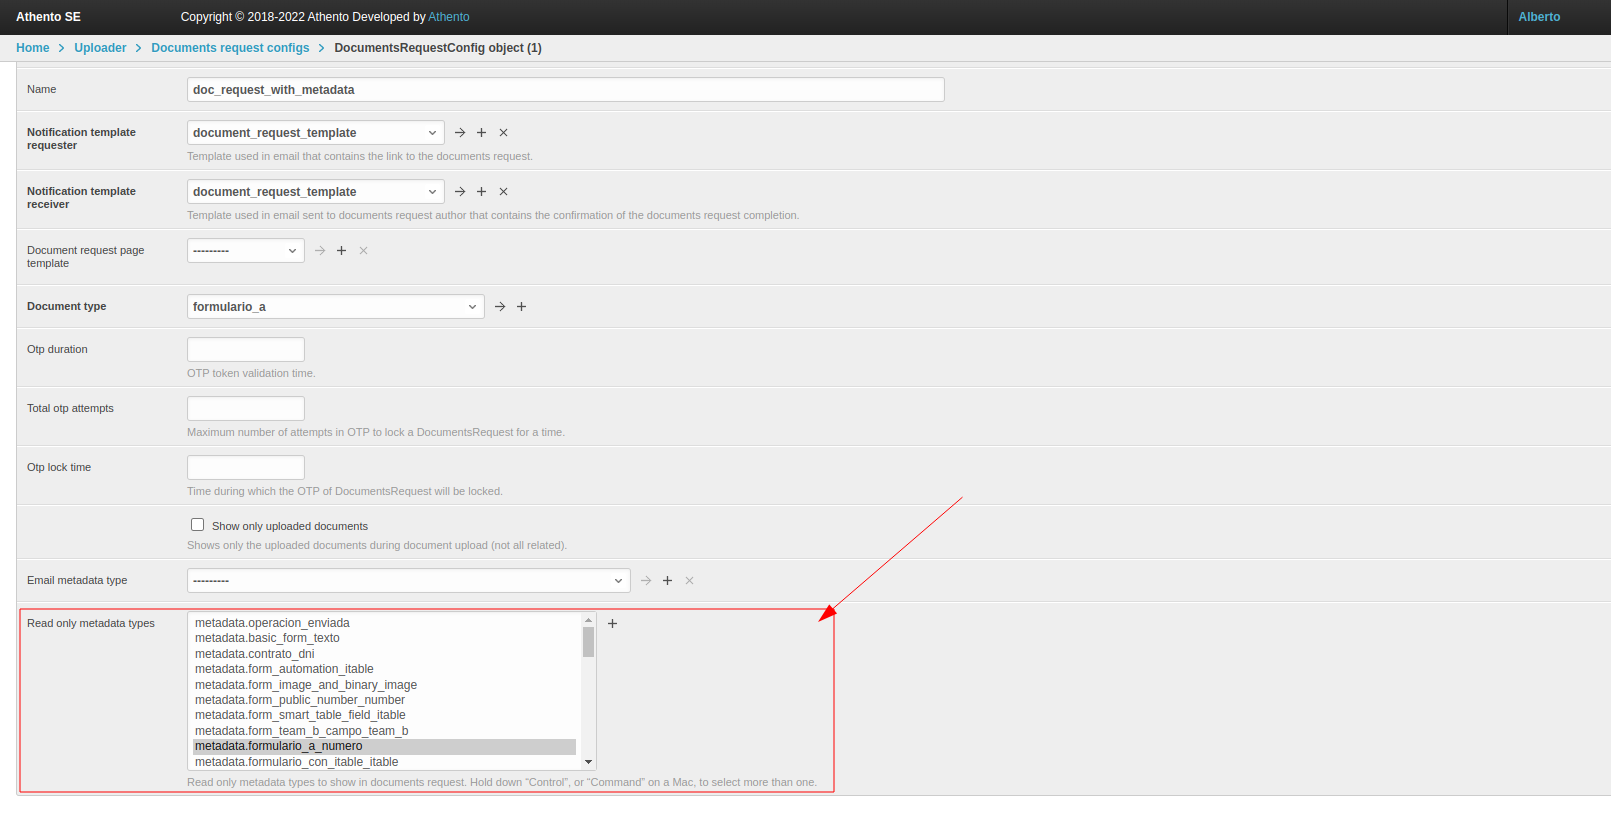Go to Uploader in the breadcrumb
This screenshot has width=1611, height=825.
click(x=100, y=48)
